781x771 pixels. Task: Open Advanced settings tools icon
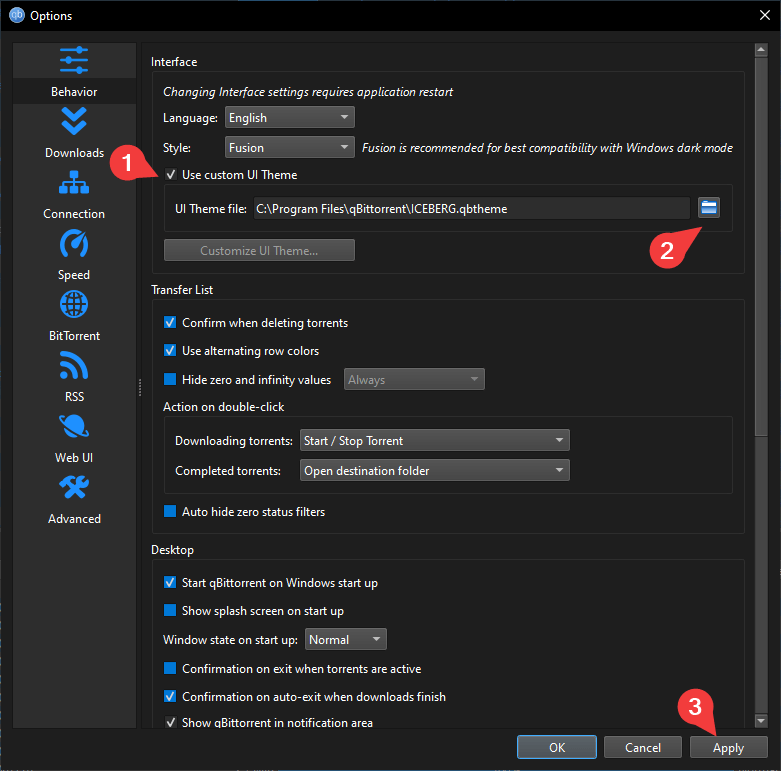[74, 488]
